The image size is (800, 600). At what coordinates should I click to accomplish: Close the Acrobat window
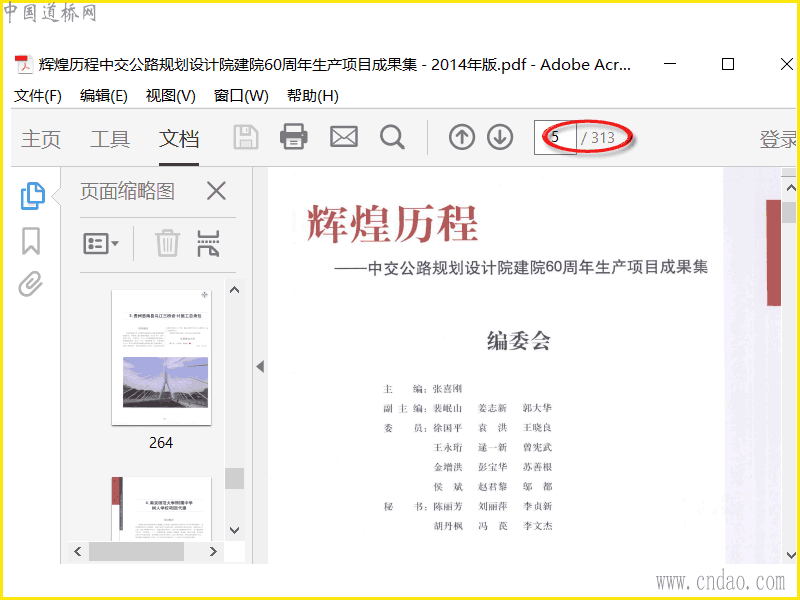coord(787,64)
